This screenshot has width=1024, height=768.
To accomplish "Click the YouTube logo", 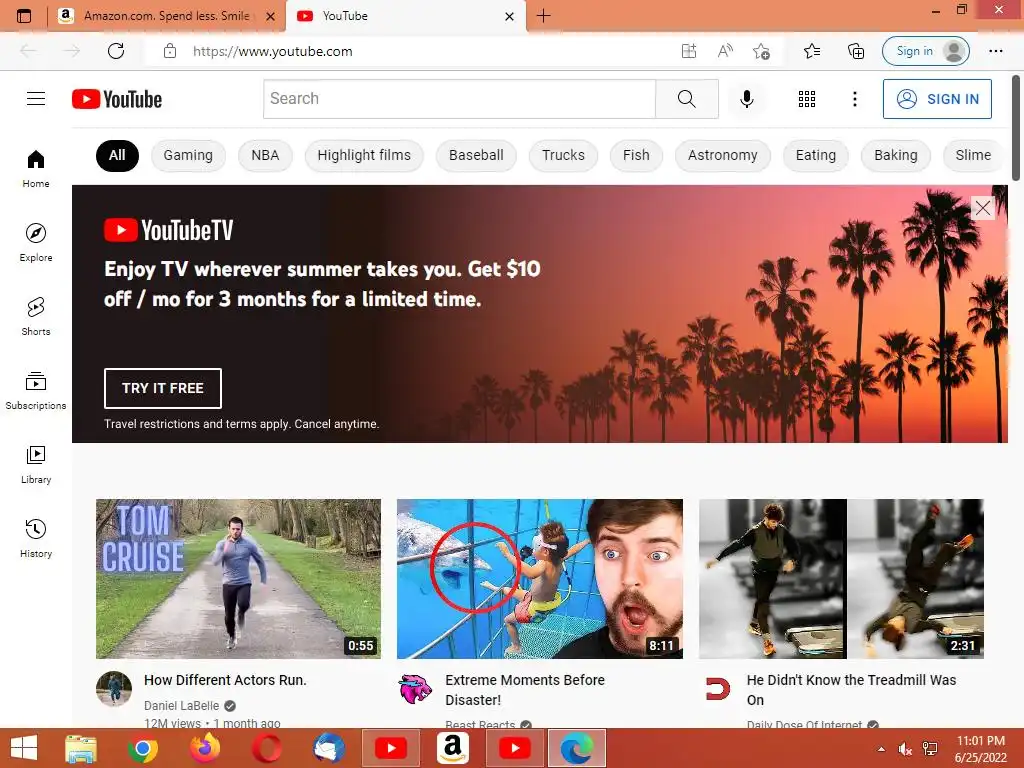I will point(117,99).
